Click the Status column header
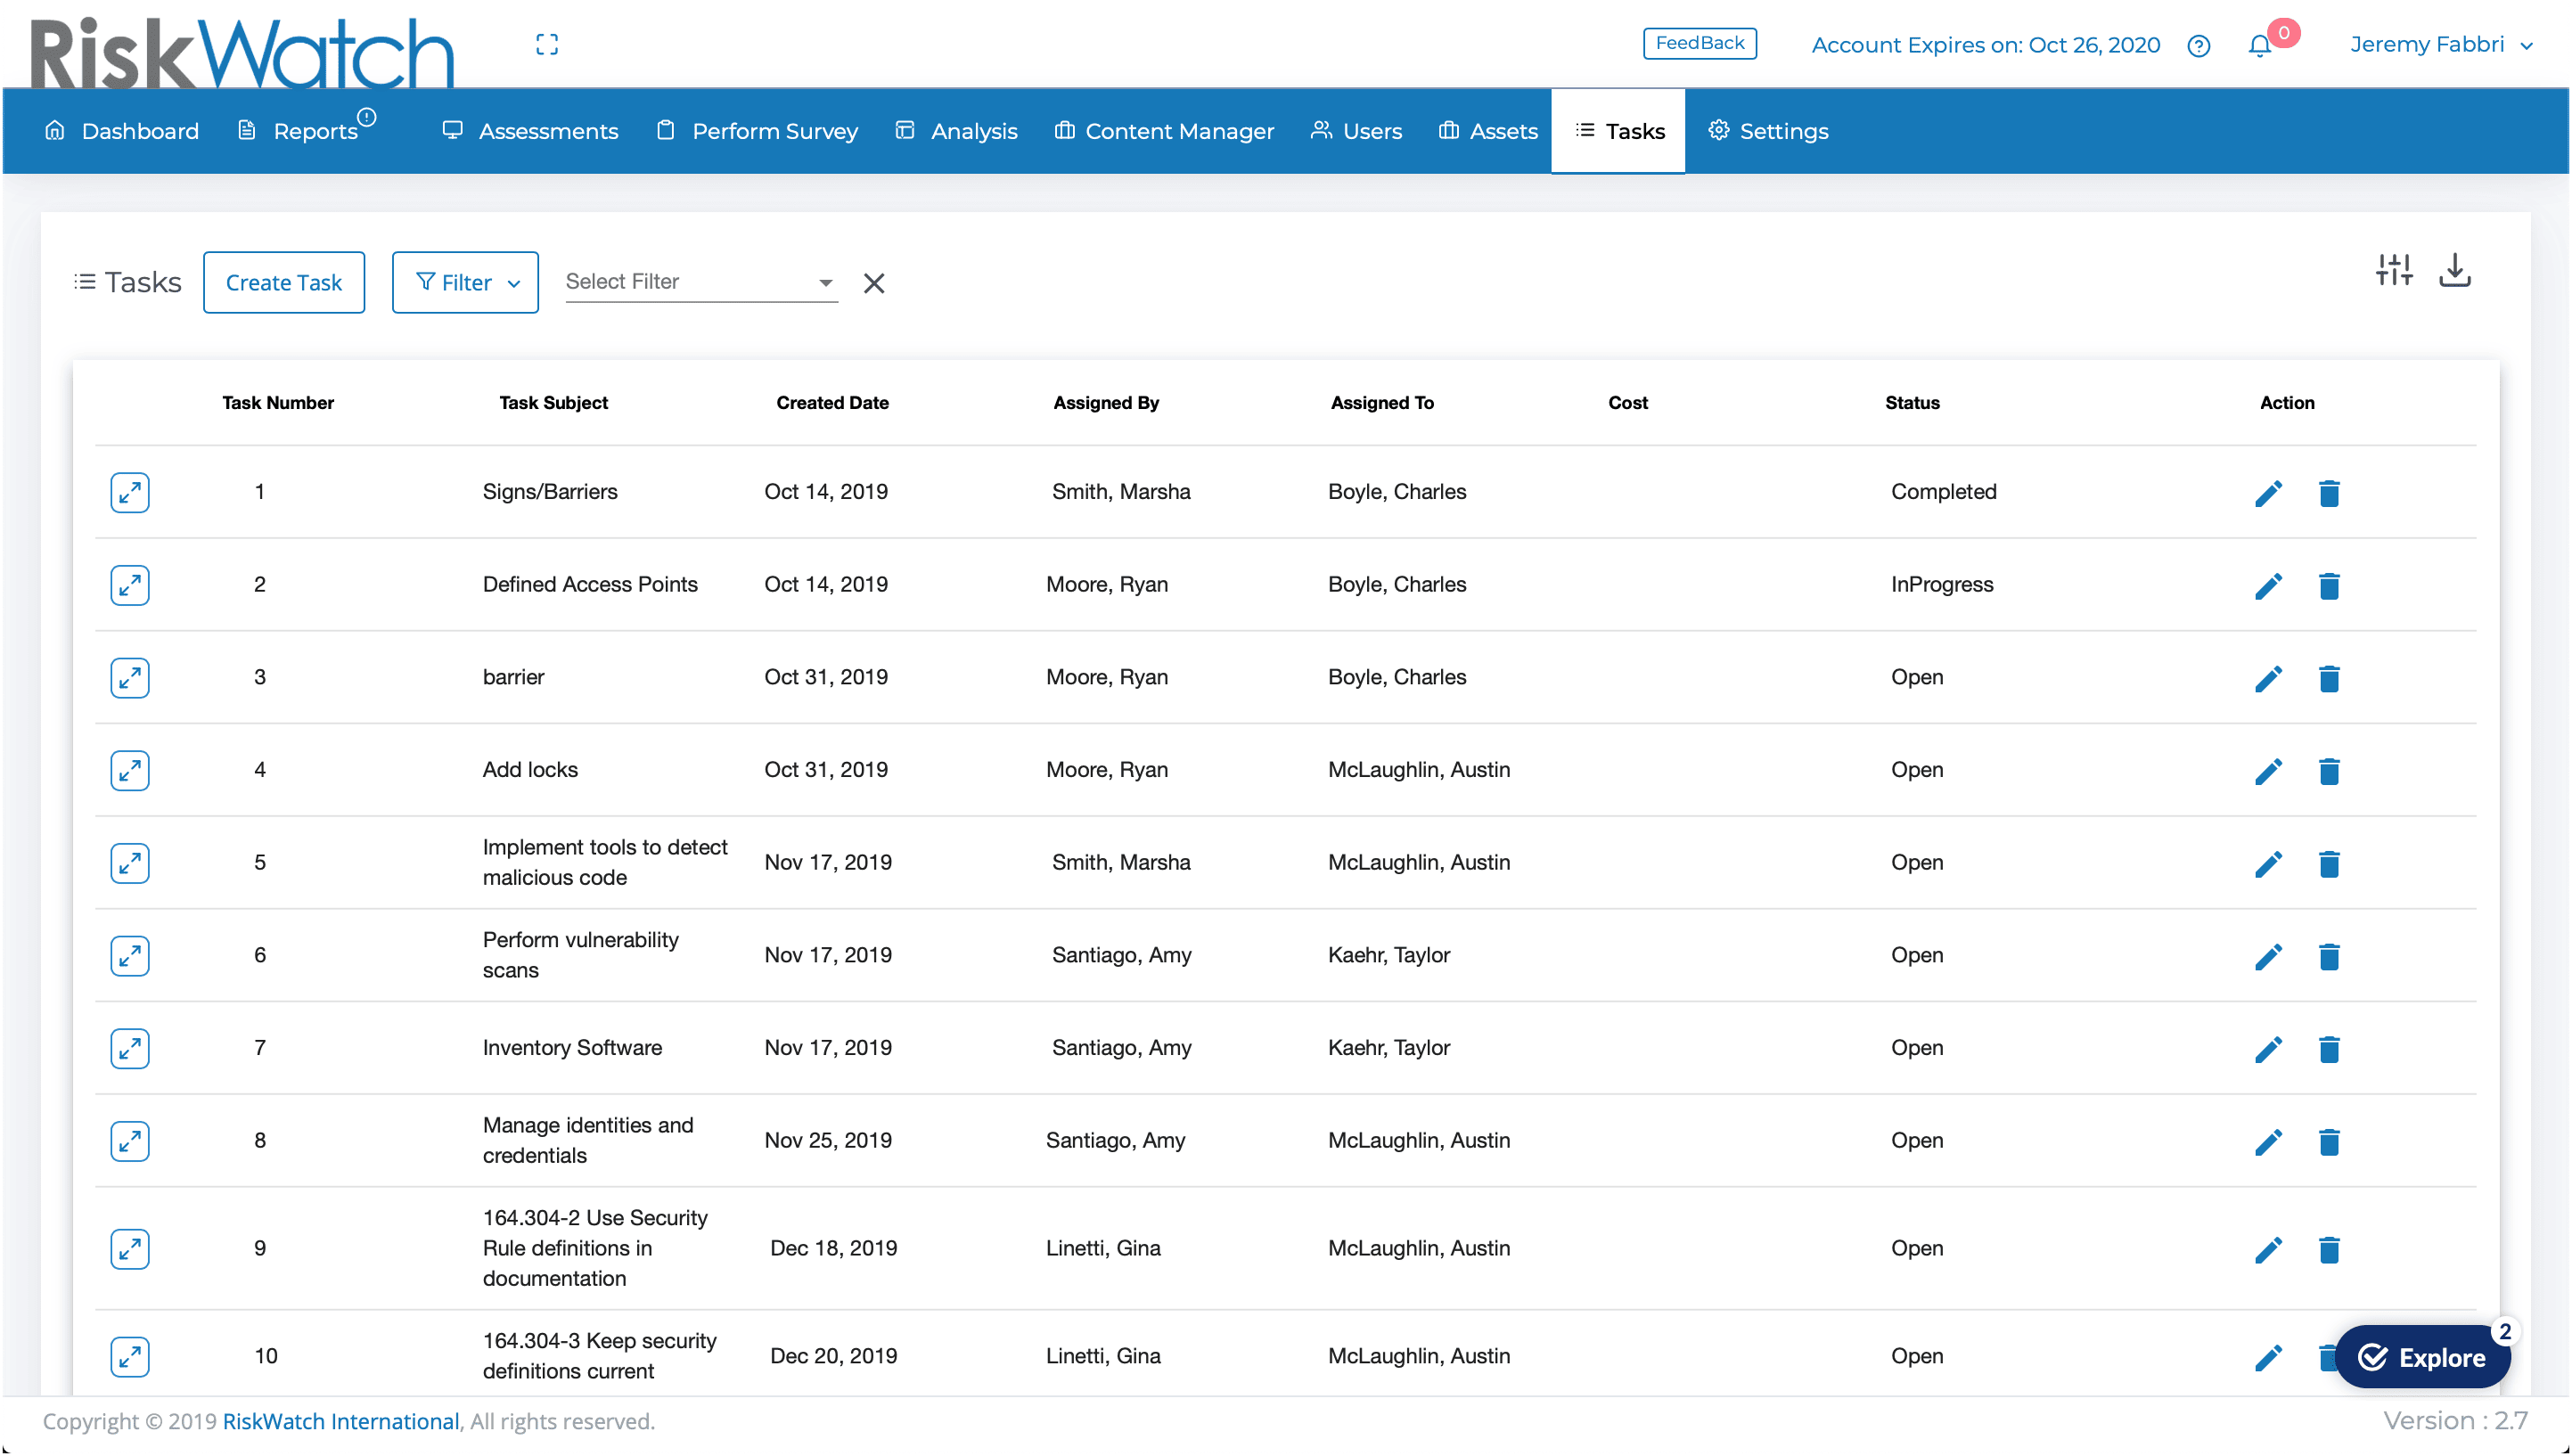 pos(1912,403)
